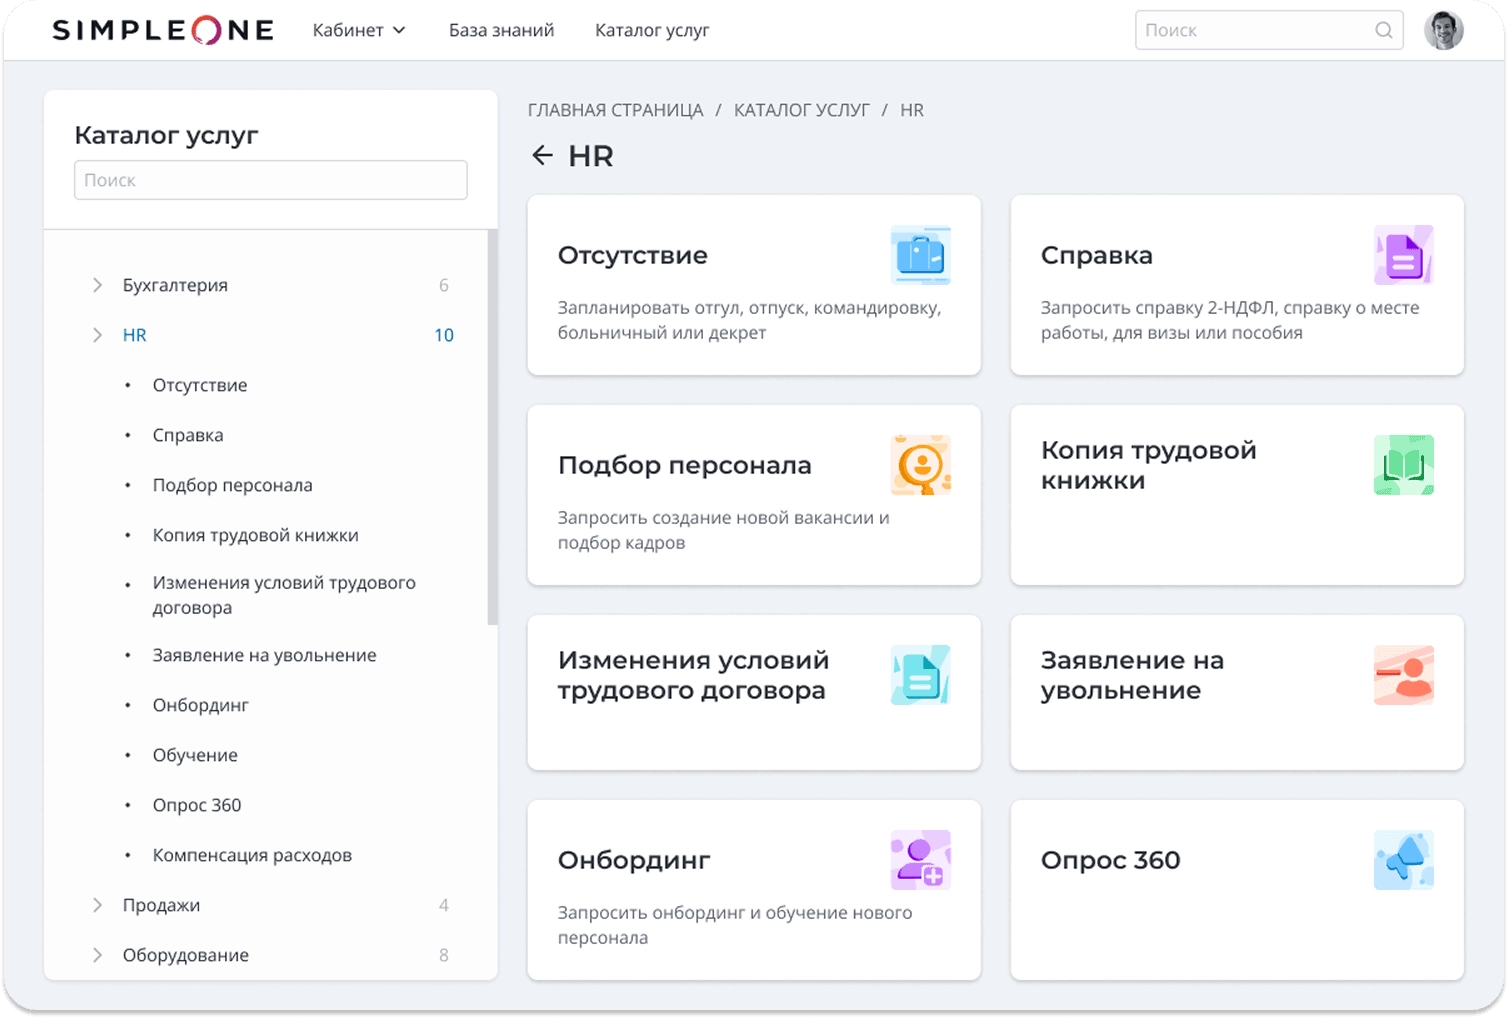
Task: Click the back arrow next to HR heading
Action: point(542,156)
